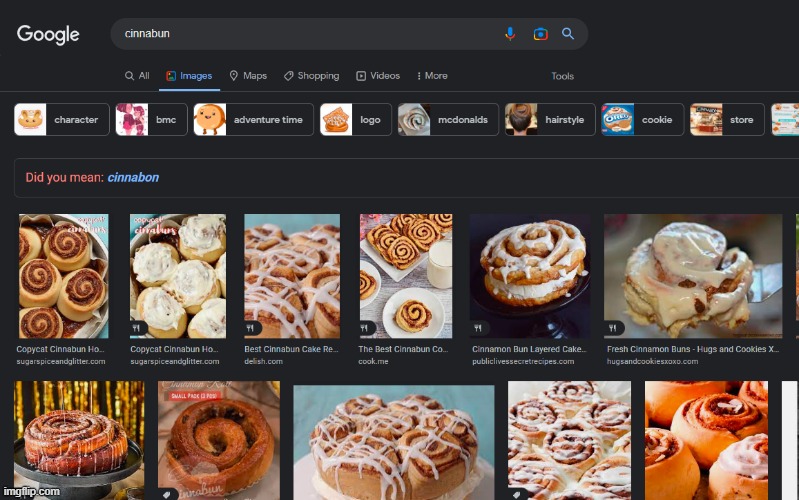Select the 'mcdonalds' filter chip

pos(448,120)
